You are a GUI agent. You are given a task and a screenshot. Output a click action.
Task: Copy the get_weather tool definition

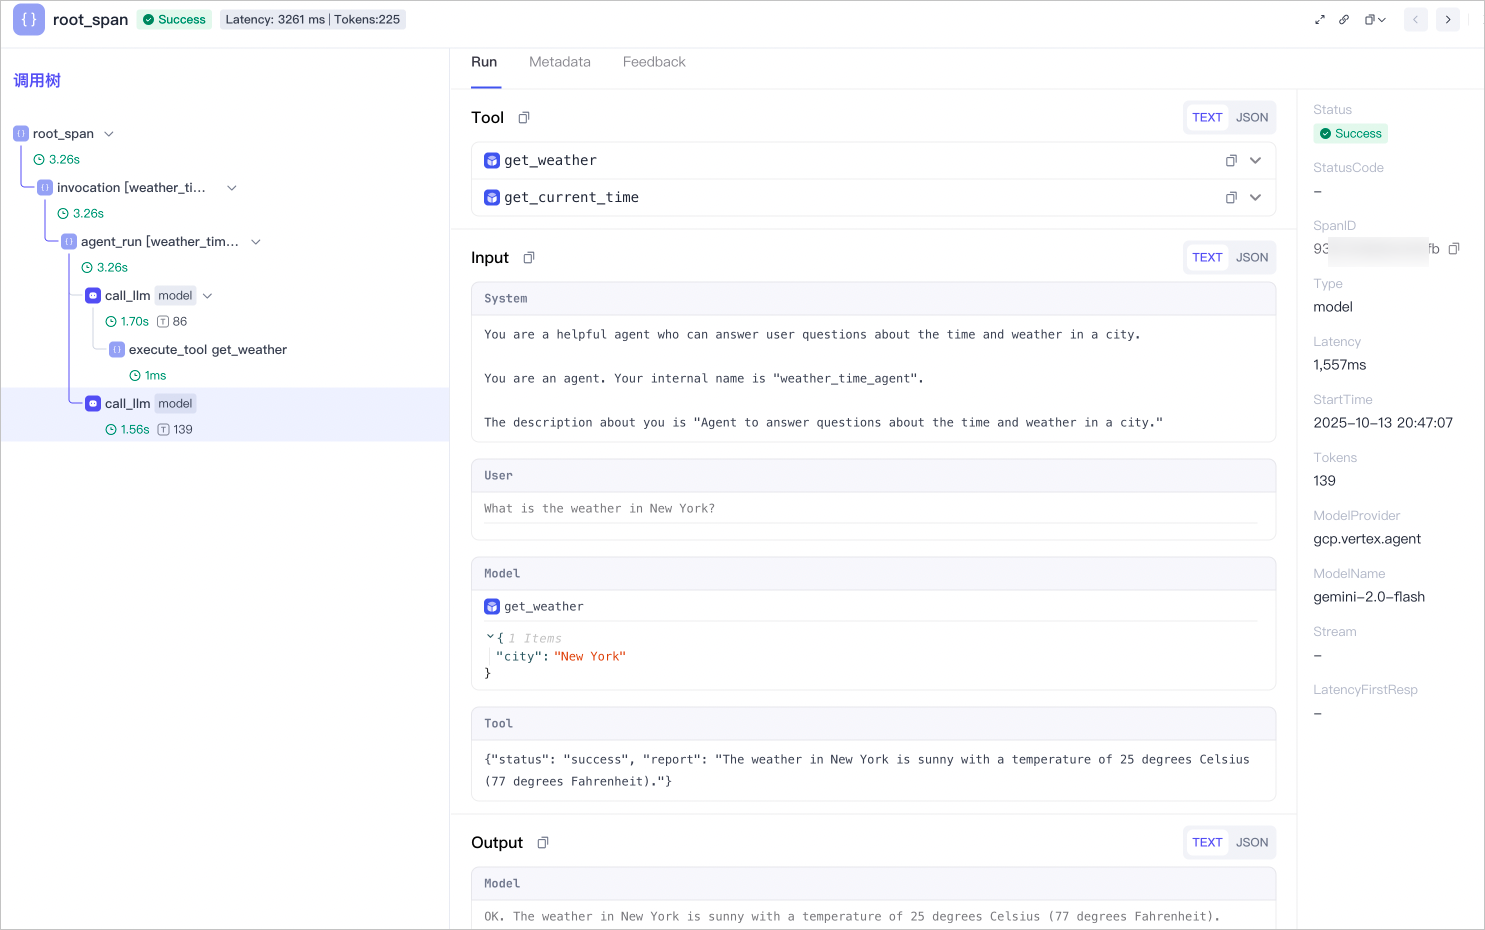coord(1231,161)
